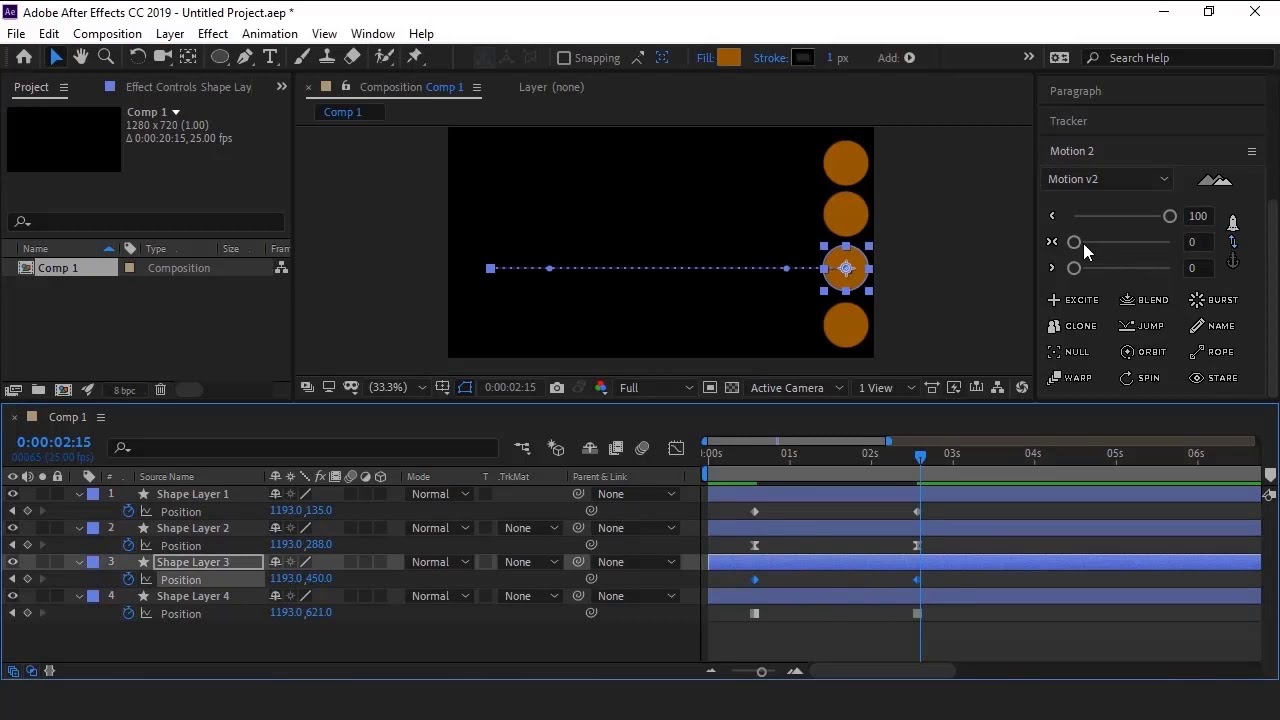Click the ORBIT tool in Motion 2

[x=1144, y=352]
